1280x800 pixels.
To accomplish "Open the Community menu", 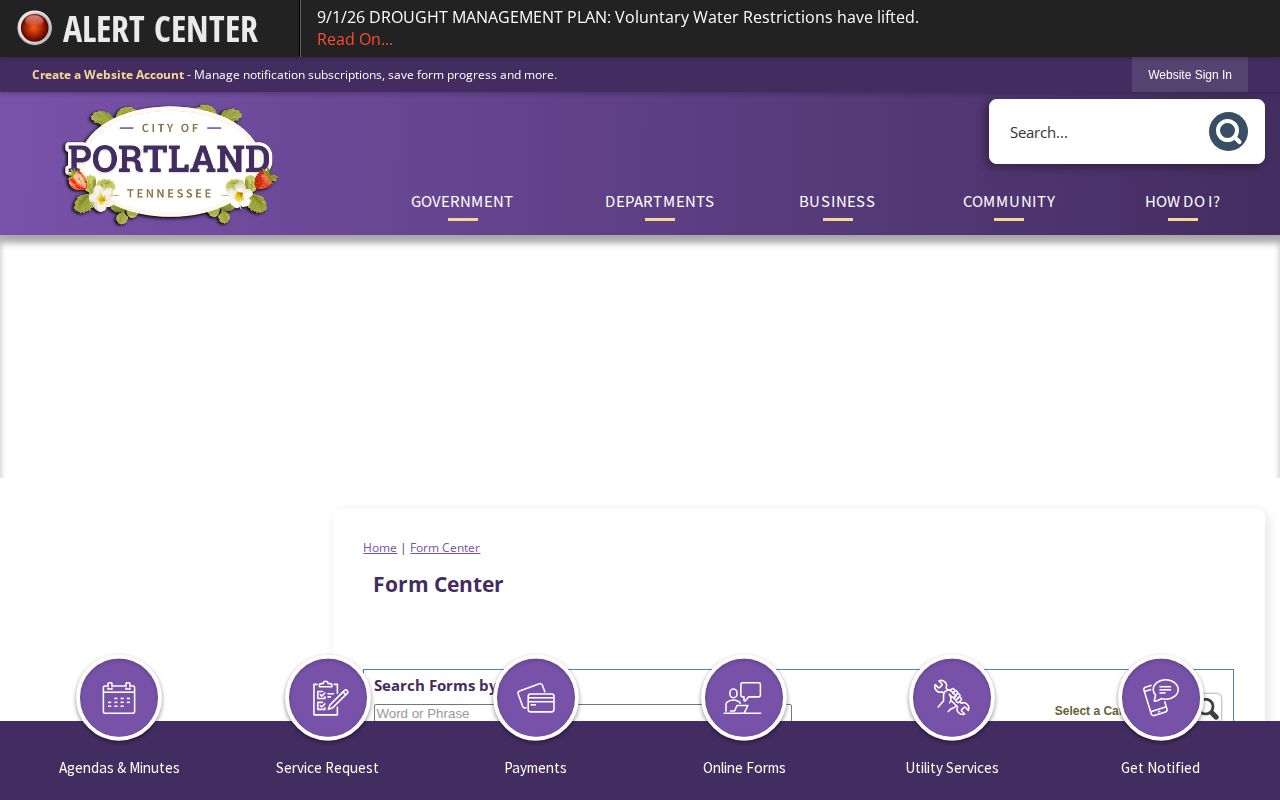I will (x=1009, y=202).
